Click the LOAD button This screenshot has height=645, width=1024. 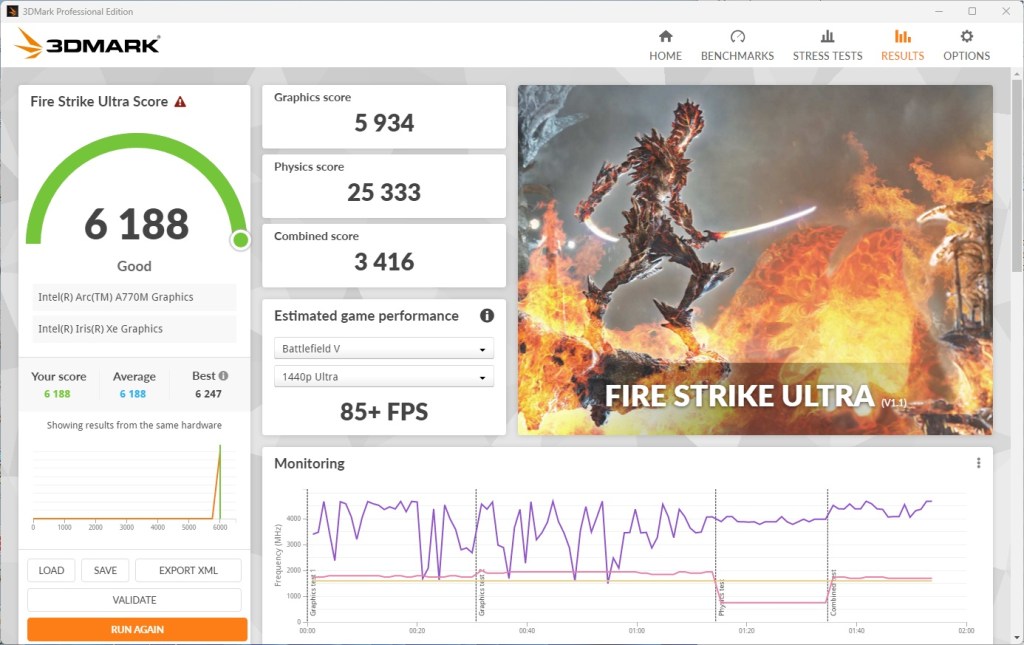[x=51, y=571]
